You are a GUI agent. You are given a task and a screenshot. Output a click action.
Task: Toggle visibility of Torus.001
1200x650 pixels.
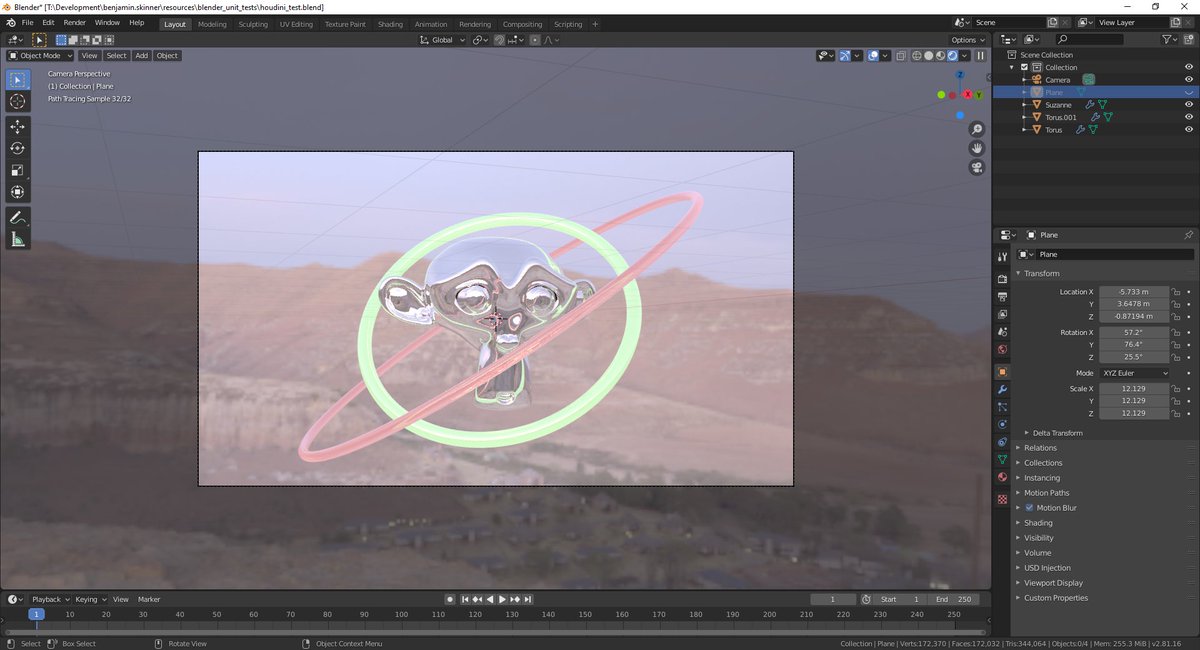(1189, 117)
